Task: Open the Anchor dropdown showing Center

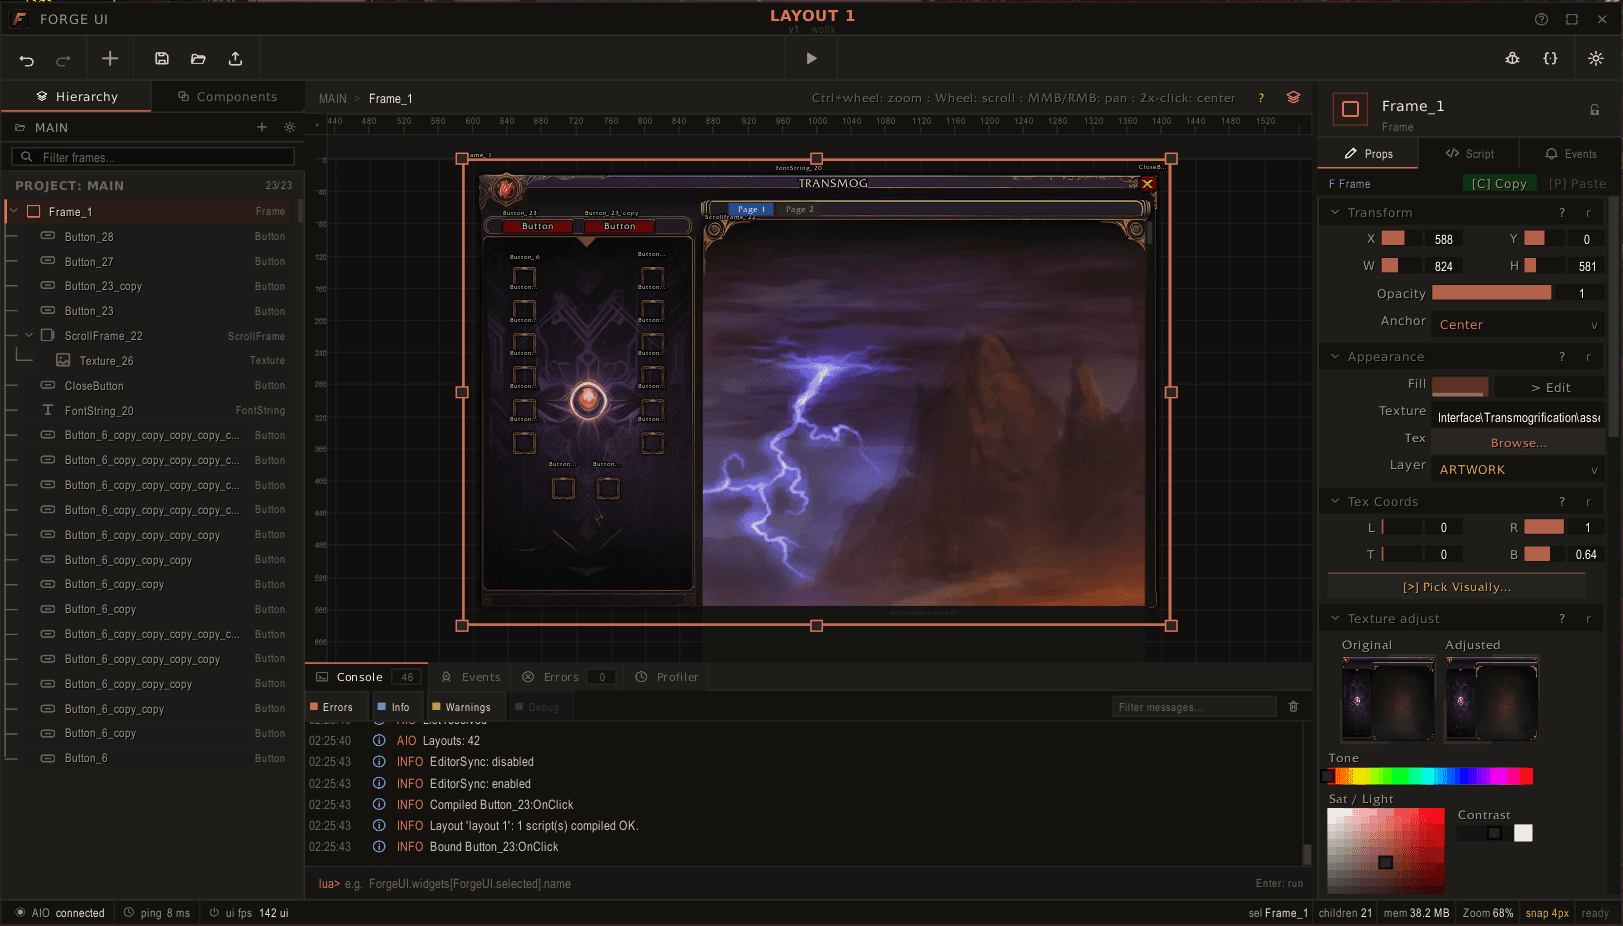Action: pyautogui.click(x=1518, y=324)
